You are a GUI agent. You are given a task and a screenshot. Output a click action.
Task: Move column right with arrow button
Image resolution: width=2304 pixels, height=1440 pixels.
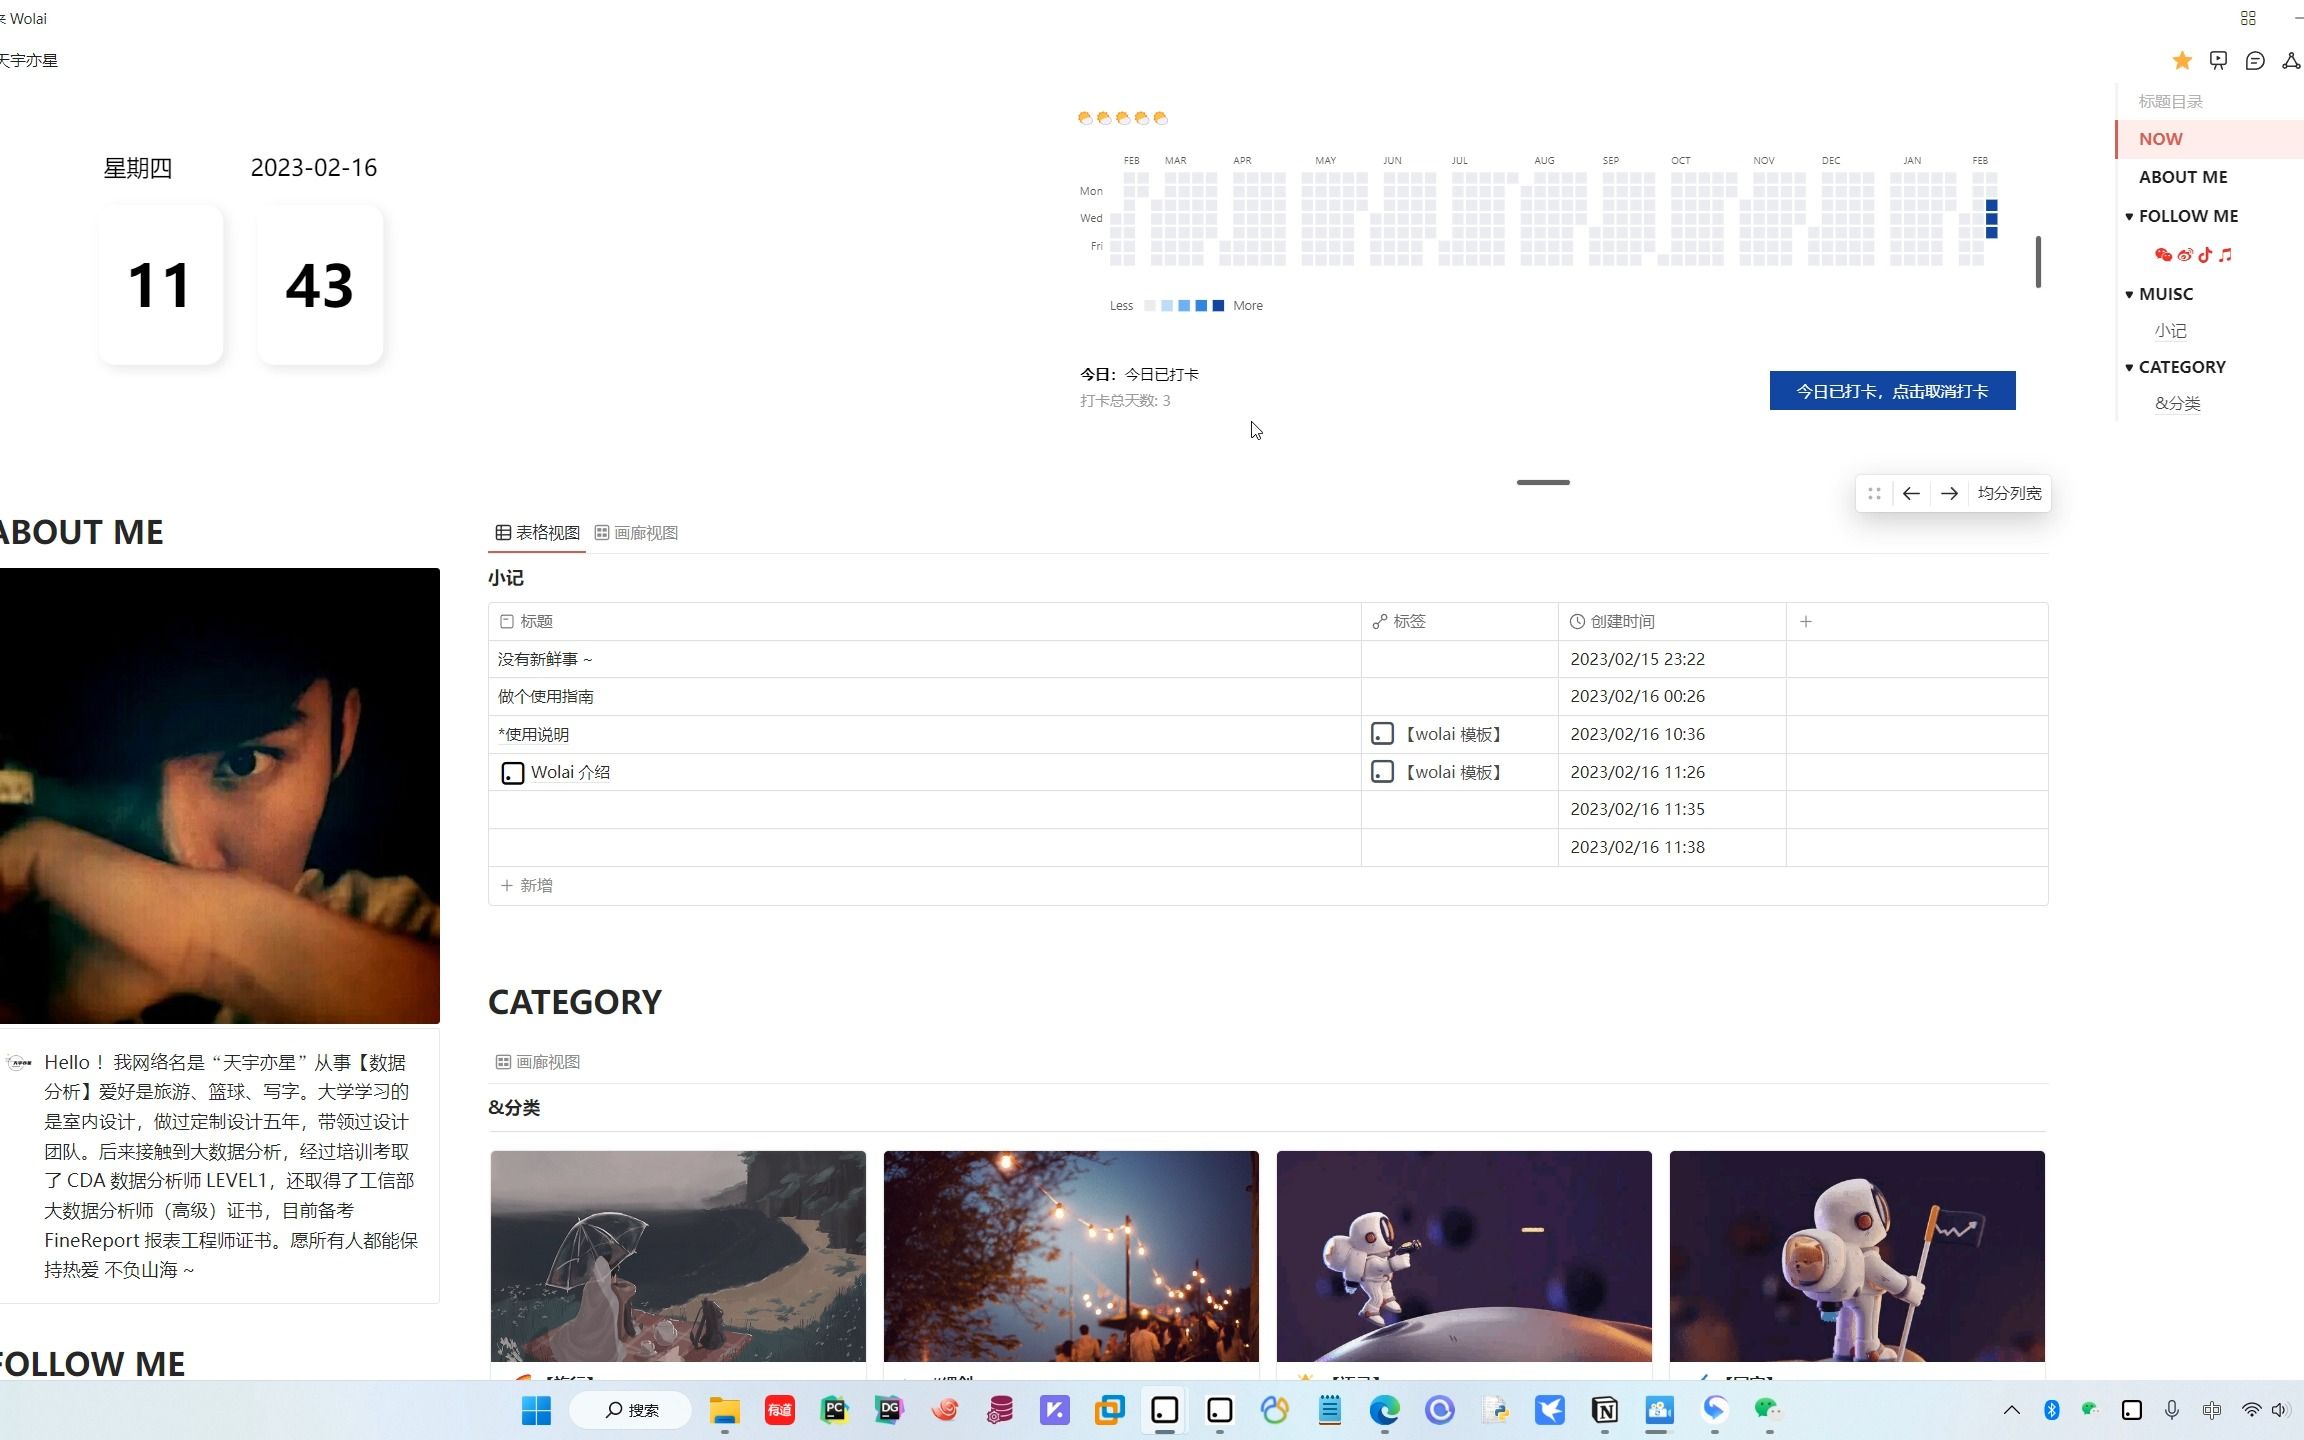(1949, 493)
